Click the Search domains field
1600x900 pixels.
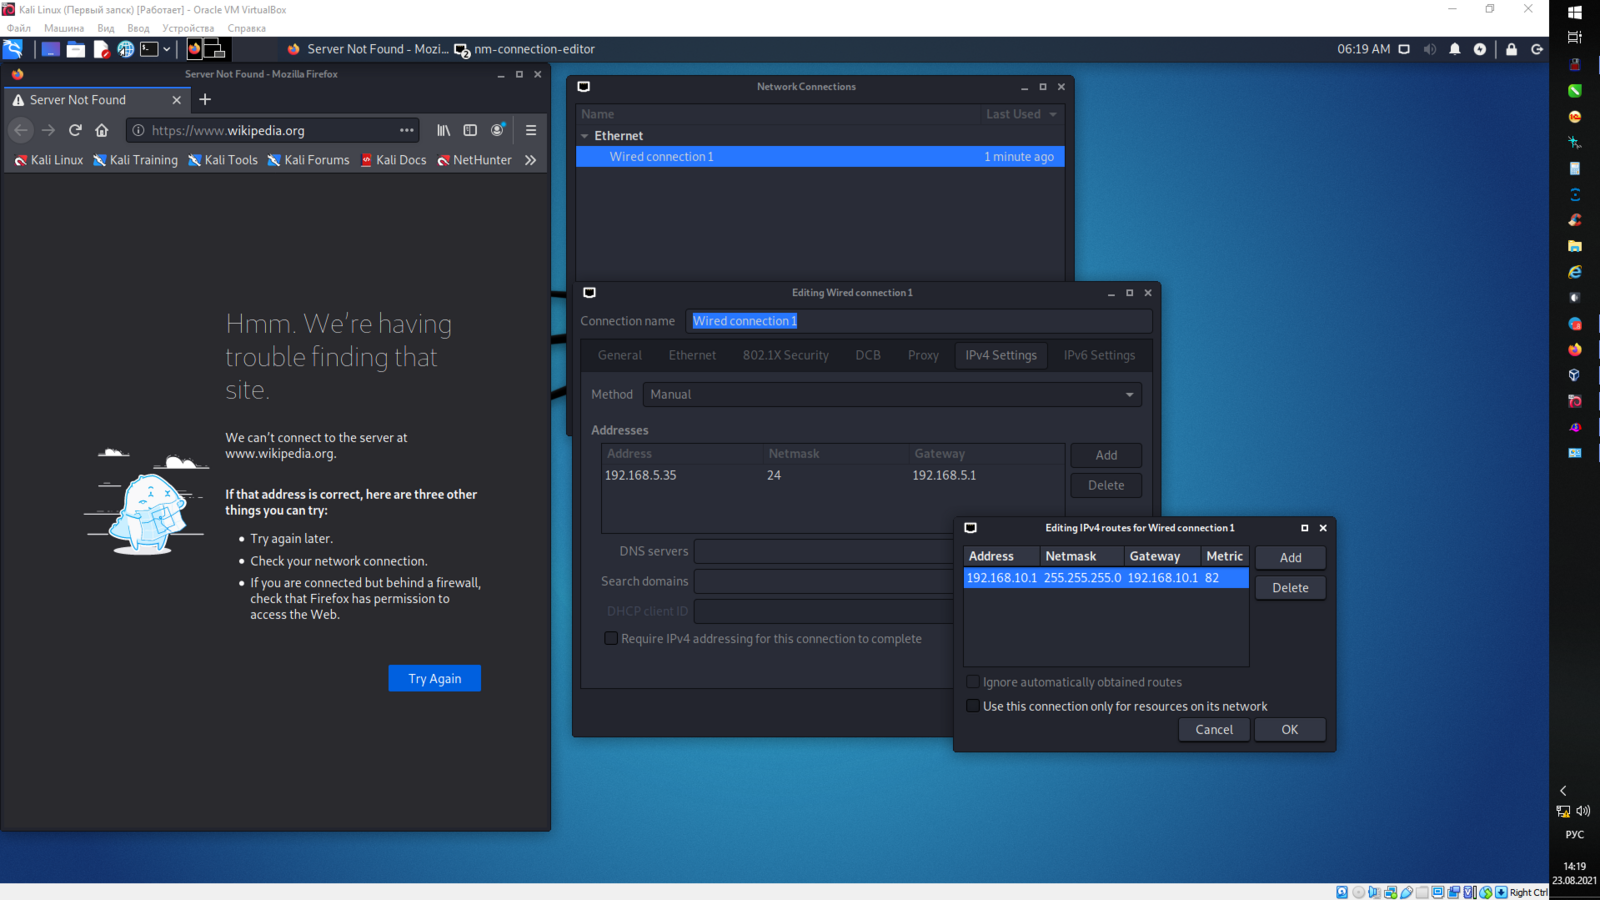tap(823, 581)
